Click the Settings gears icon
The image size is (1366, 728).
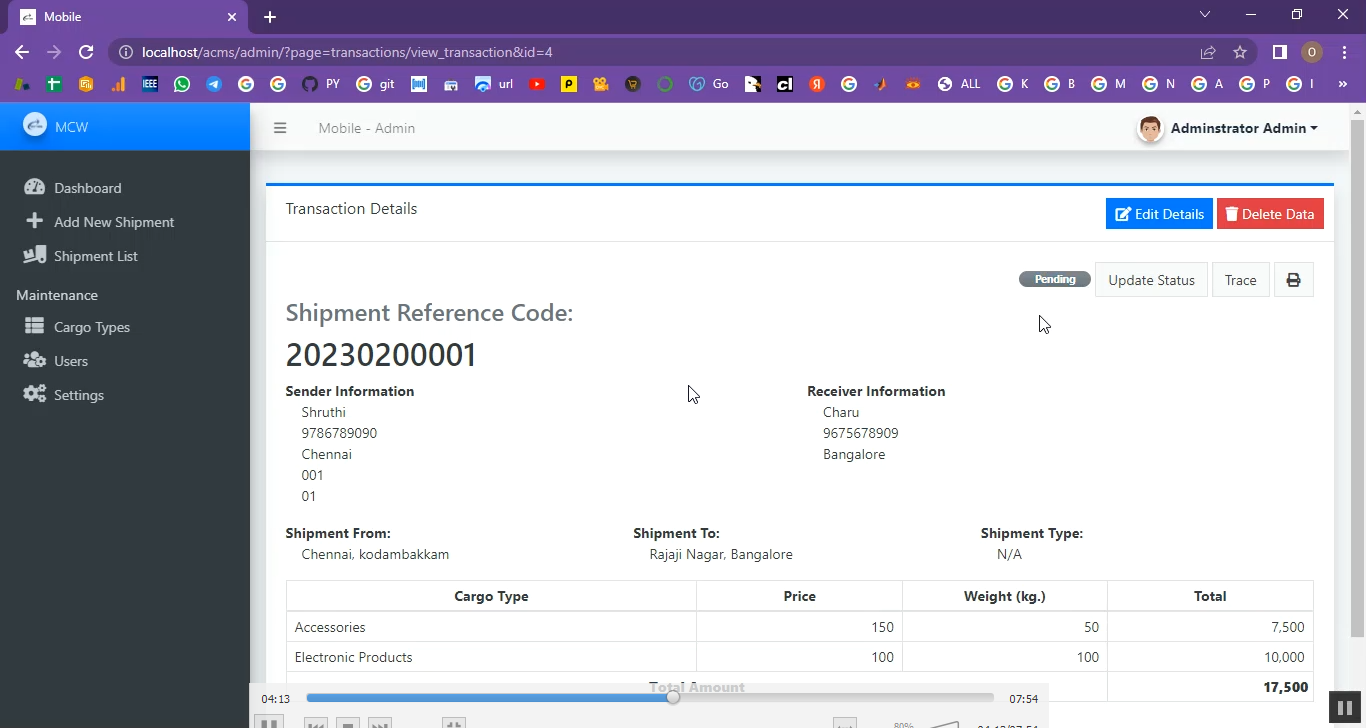(x=35, y=394)
